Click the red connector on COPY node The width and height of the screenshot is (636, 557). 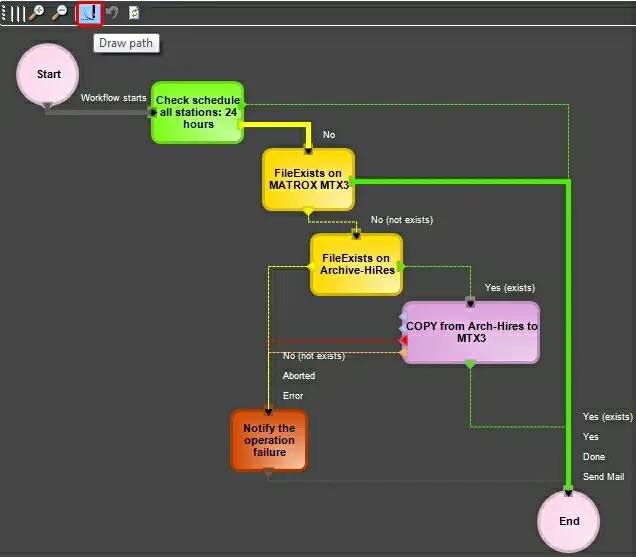click(x=403, y=340)
